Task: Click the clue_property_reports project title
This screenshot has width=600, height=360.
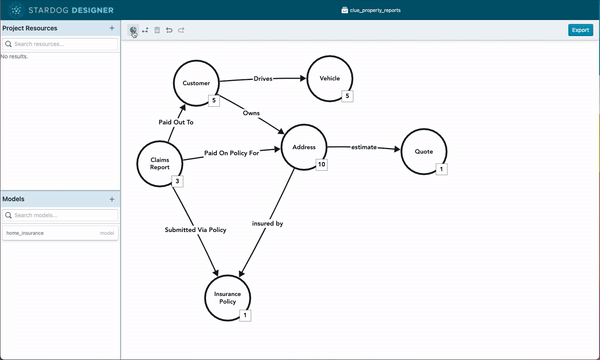Action: click(x=371, y=10)
